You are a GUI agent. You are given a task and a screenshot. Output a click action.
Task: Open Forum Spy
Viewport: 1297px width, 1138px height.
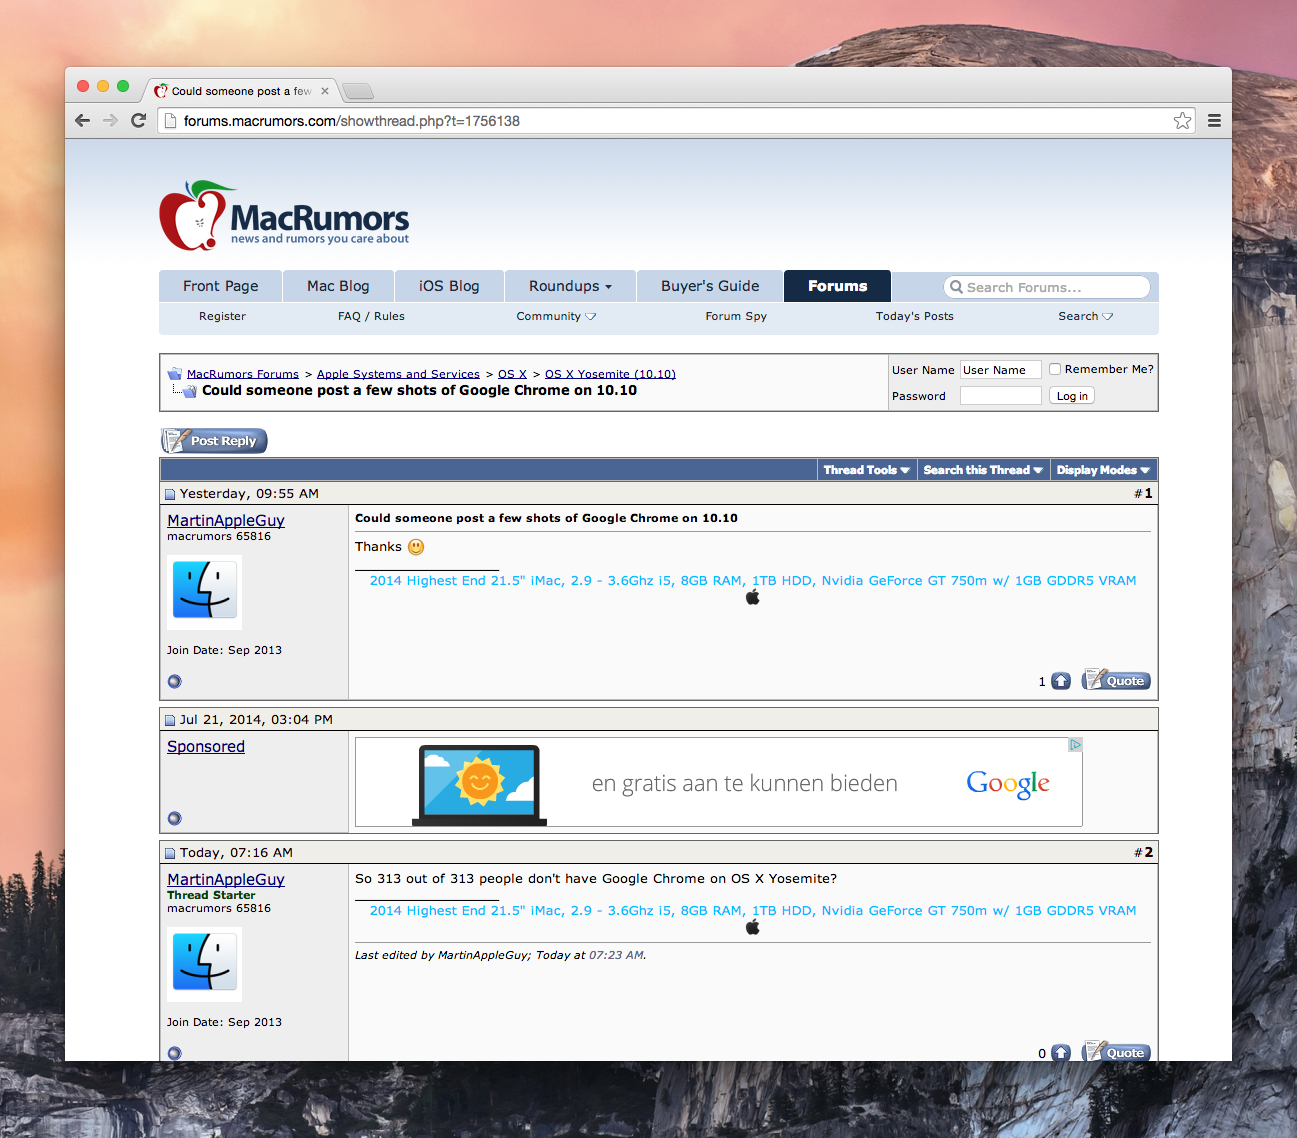[736, 316]
